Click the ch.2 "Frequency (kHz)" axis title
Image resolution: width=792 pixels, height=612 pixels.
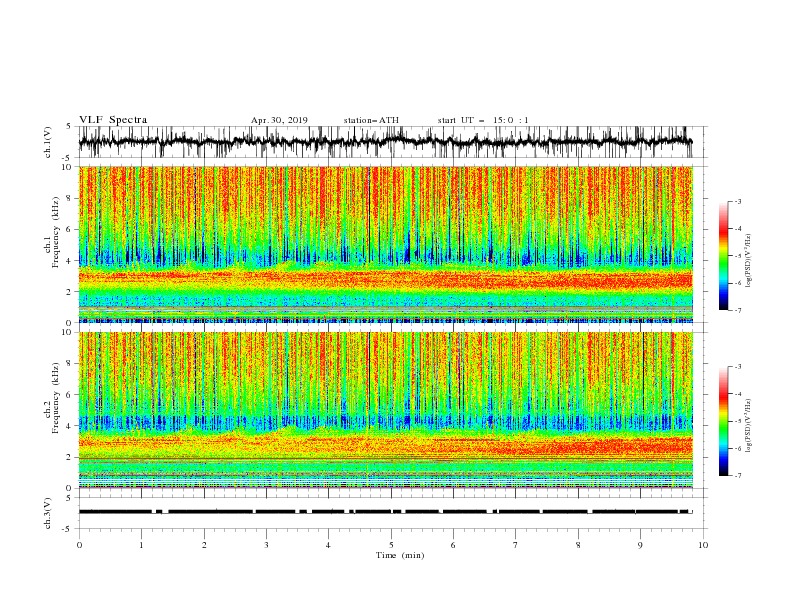coord(55,397)
